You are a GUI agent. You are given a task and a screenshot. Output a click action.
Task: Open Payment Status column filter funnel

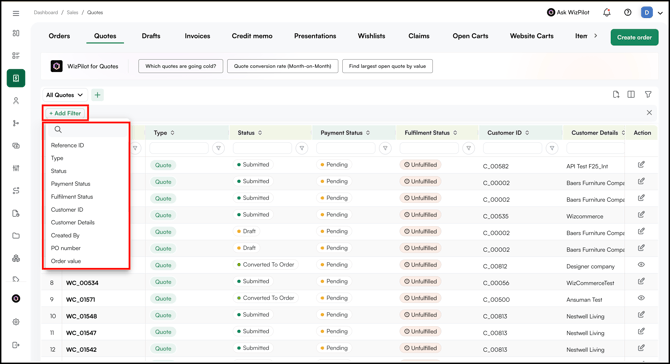click(x=385, y=148)
